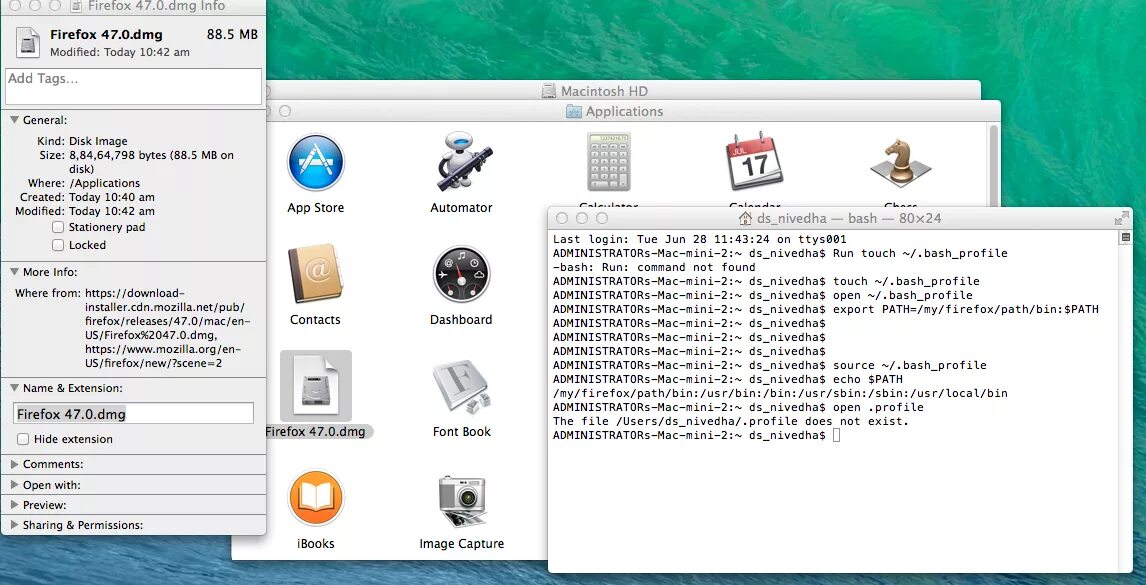Select the Firefox 47.0.dmg file icon
Screen dimensions: 1146x585
(x=316, y=385)
